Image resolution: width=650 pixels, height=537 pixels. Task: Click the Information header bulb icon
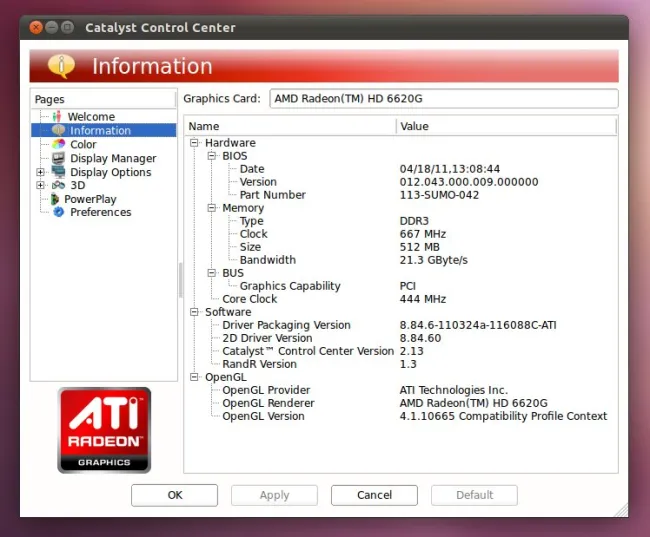point(61,66)
